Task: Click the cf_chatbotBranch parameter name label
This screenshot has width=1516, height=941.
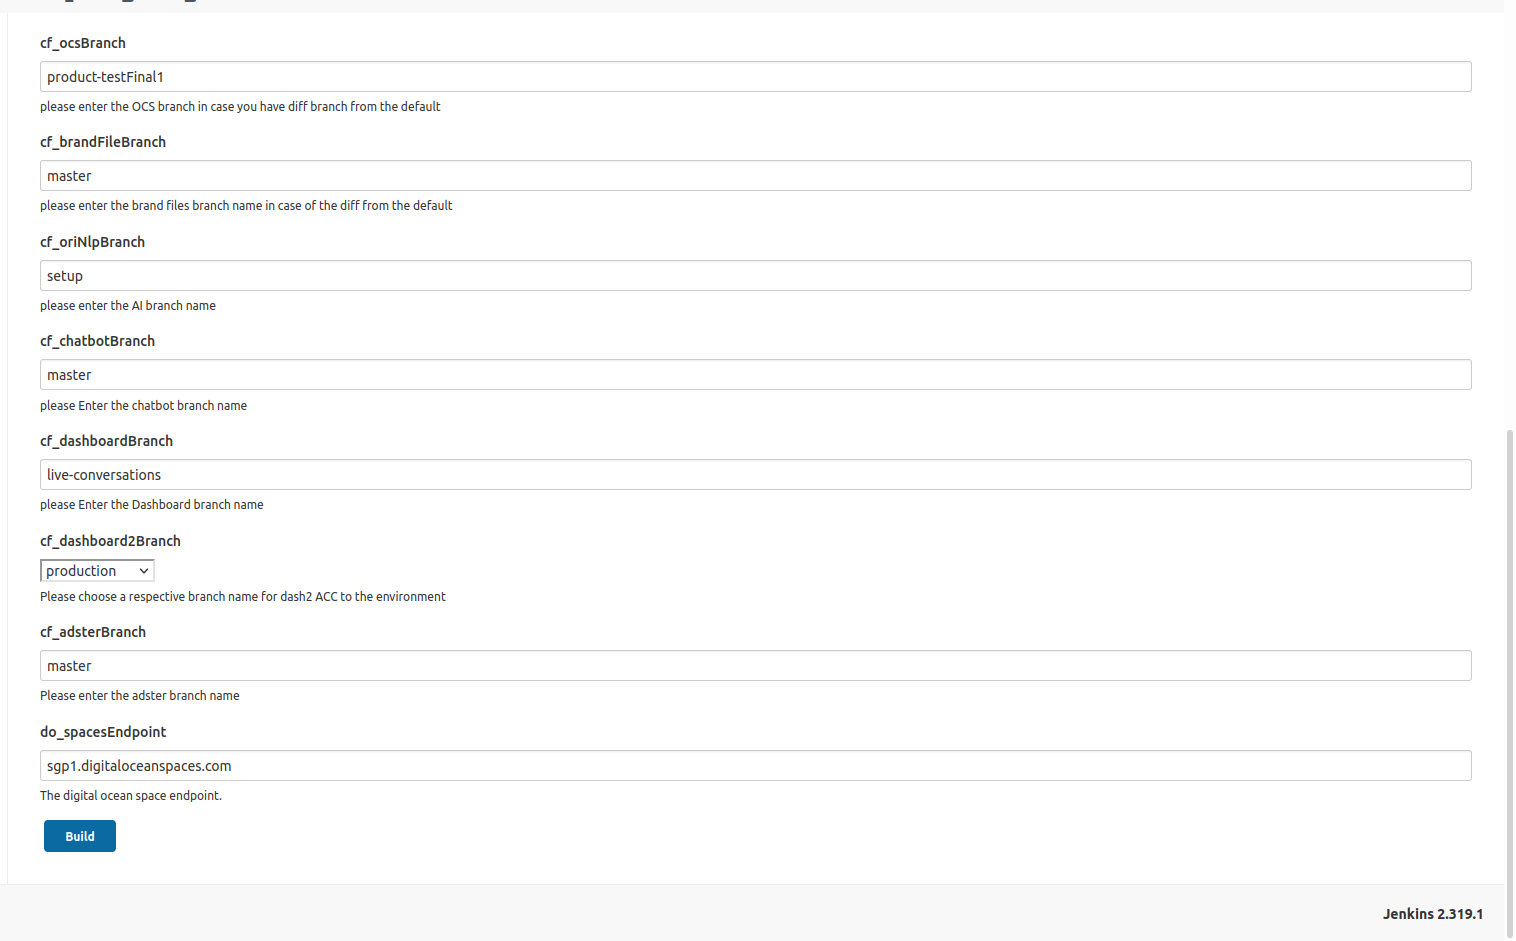Action: [97, 341]
